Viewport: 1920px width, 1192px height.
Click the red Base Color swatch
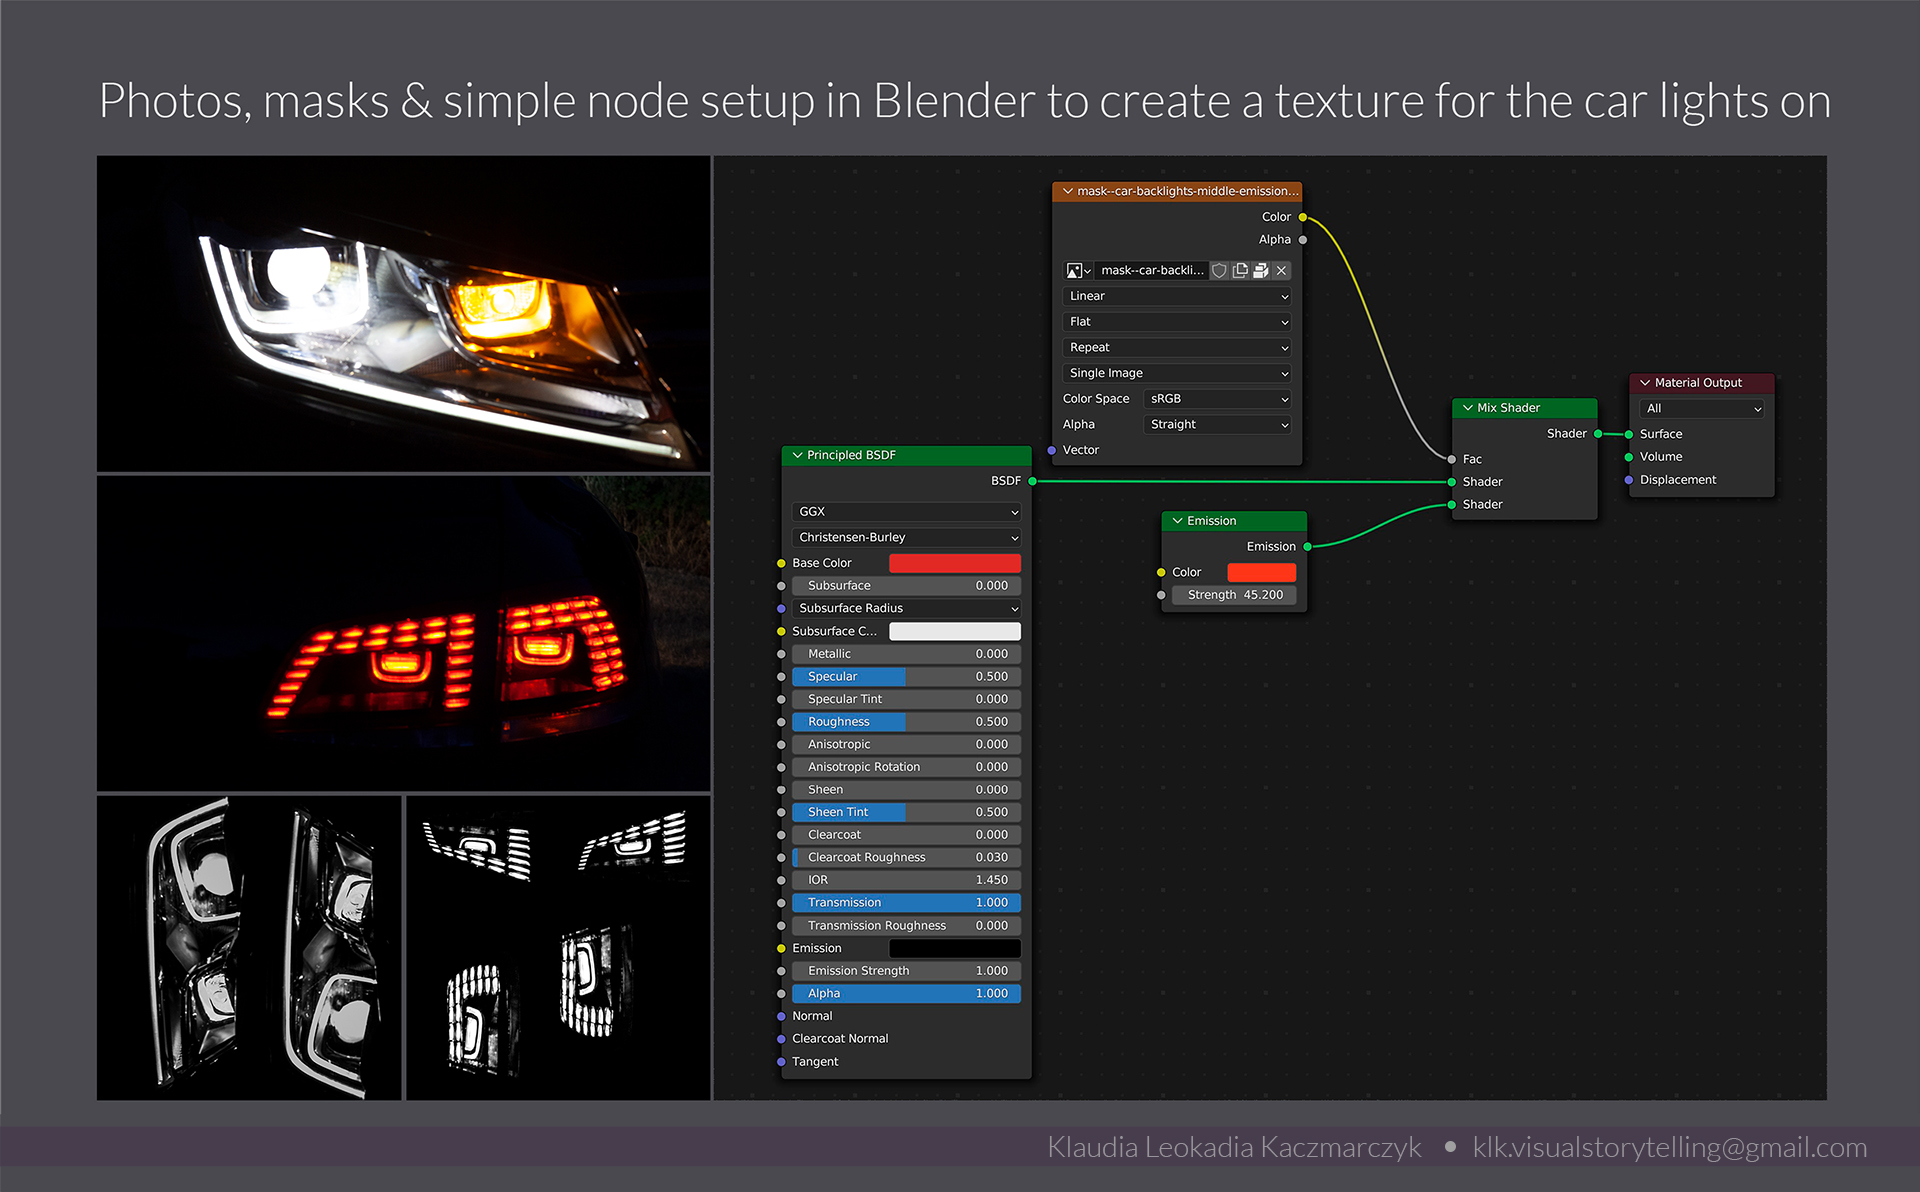954,563
